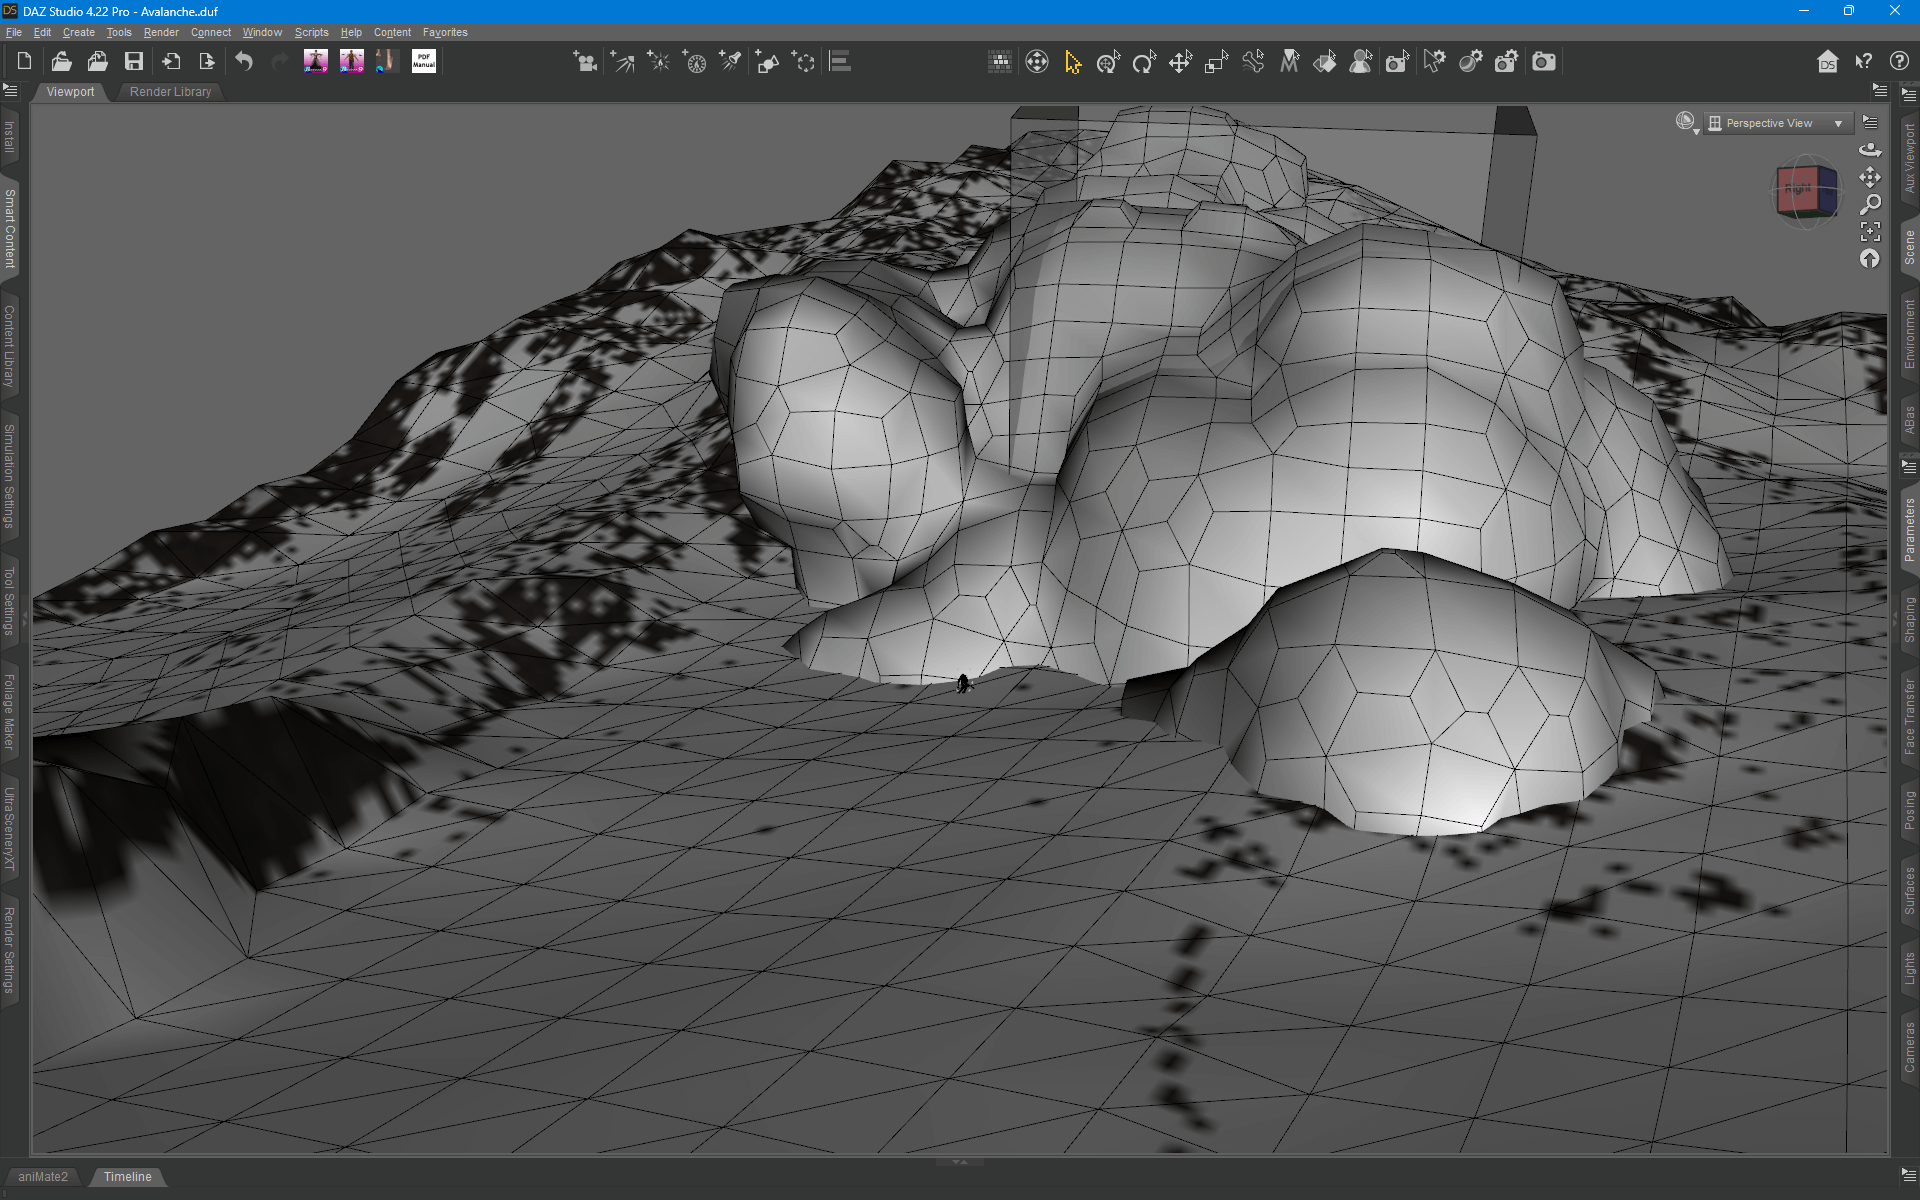Select the Universal tool
Screen dimensions: 1920x1200
coord(1108,62)
